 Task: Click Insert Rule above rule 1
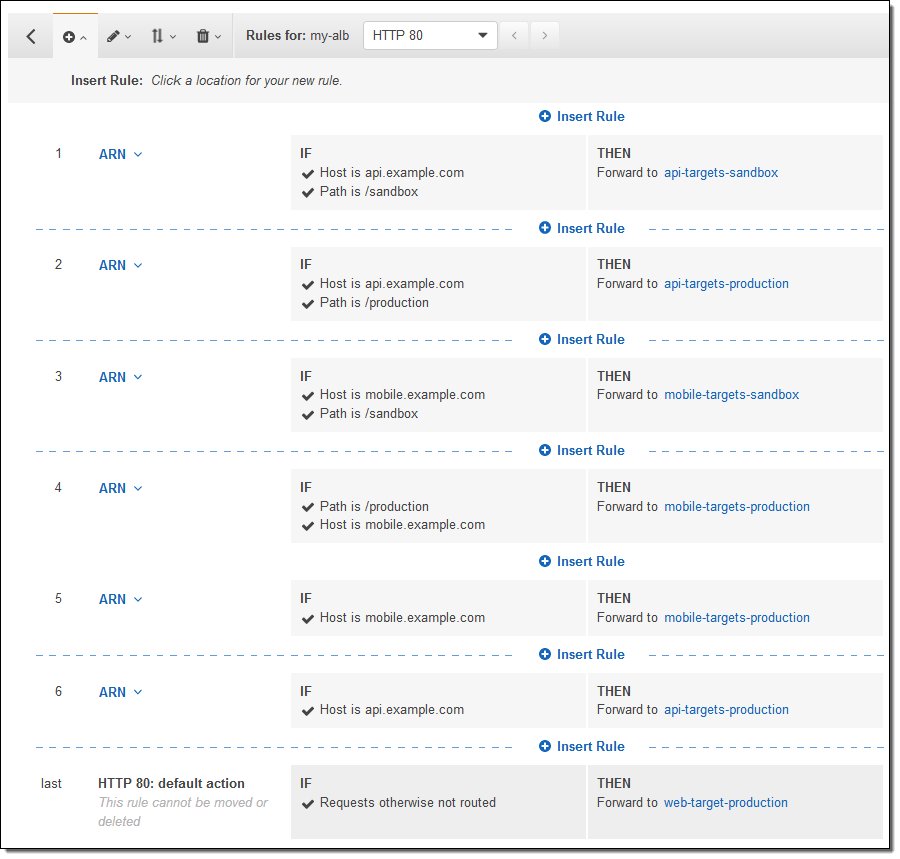pyautogui.click(x=581, y=117)
